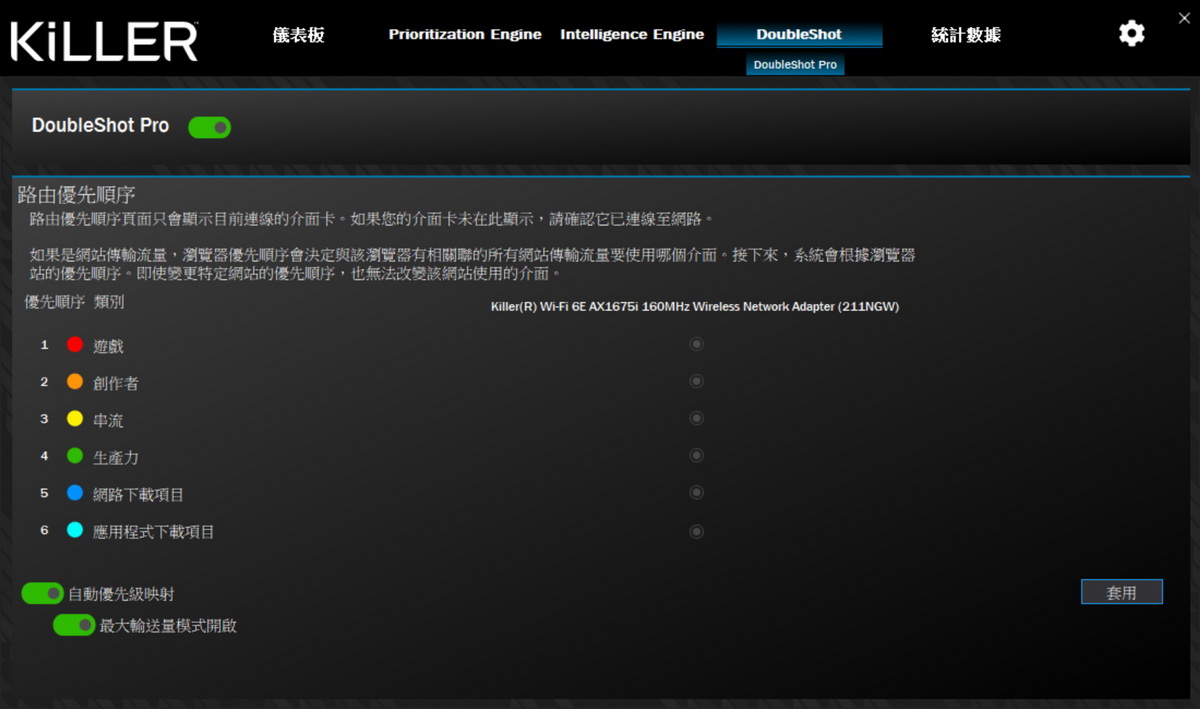Image resolution: width=1200 pixels, height=709 pixels.
Task: Select the DoubleShot Pro sub-tab
Action: pos(795,65)
